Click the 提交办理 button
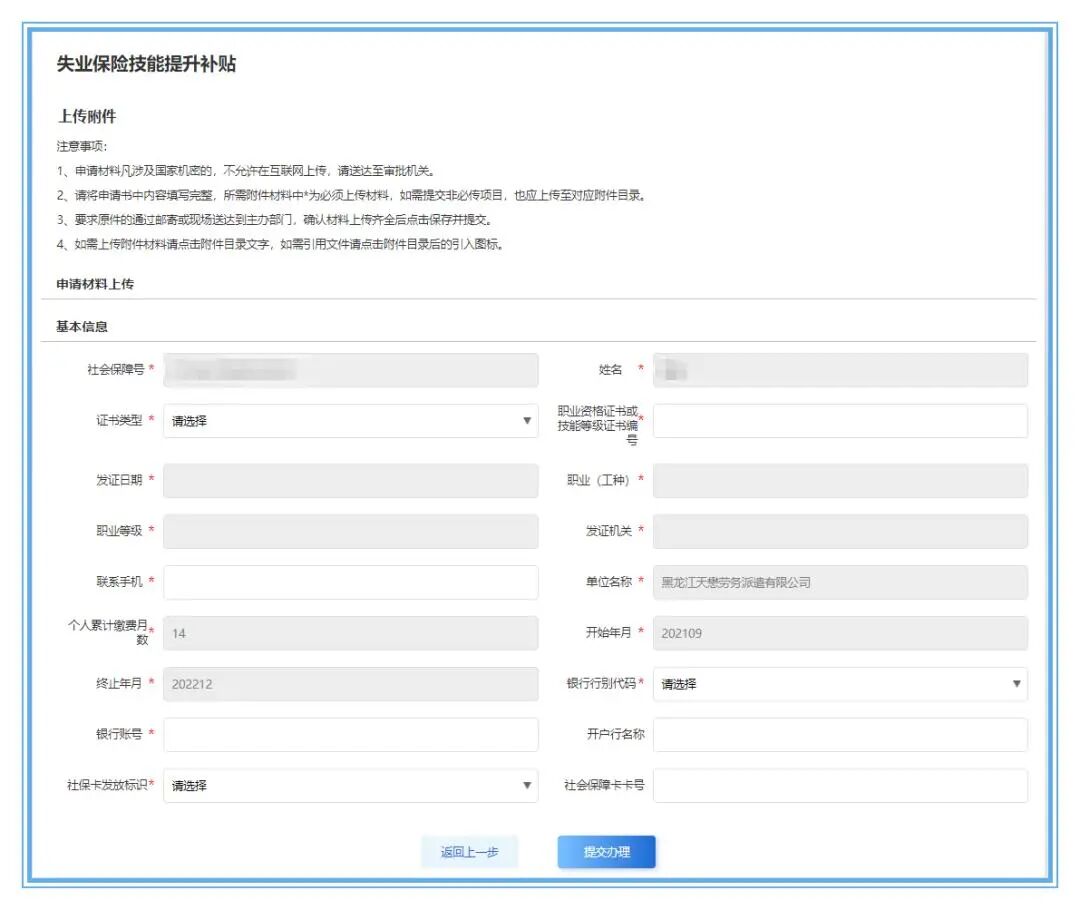This screenshot has height=910, width=1080. [x=606, y=852]
